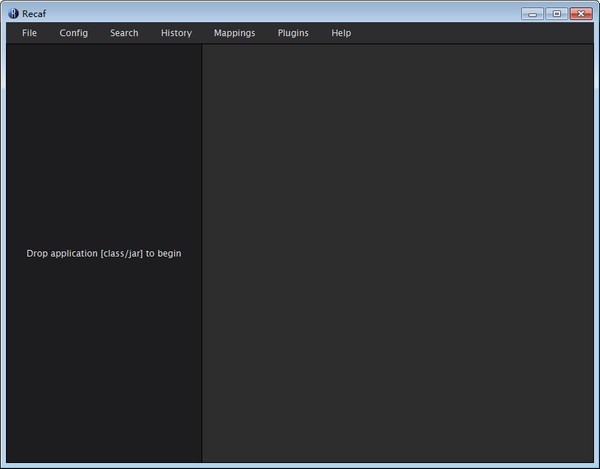Open the Mappings menu
This screenshot has width=600, height=469.
point(234,33)
